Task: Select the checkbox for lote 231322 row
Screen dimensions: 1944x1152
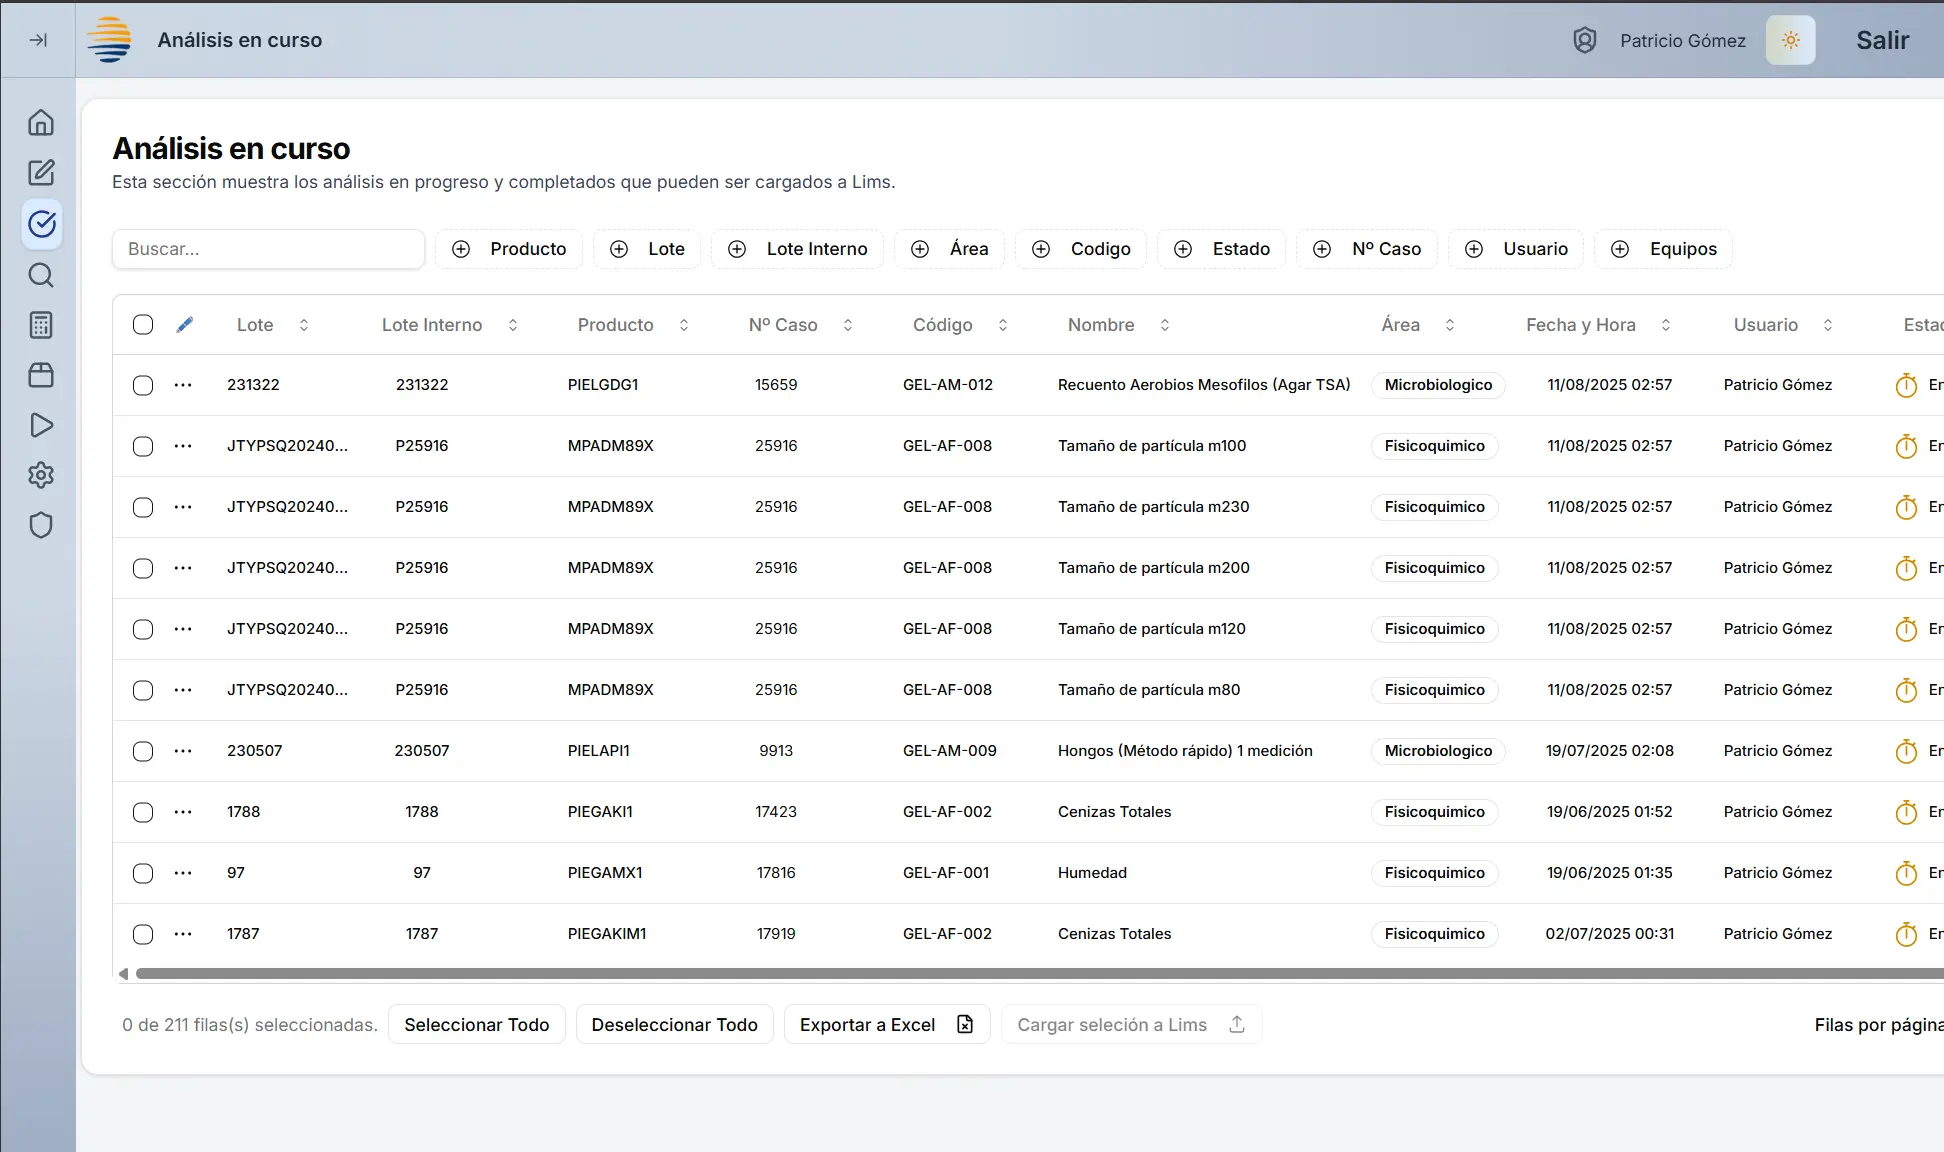Action: click(143, 385)
